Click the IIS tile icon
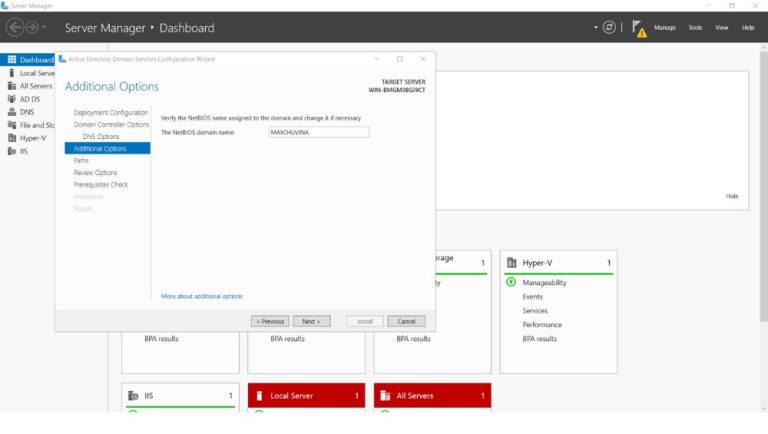The height and width of the screenshot is (434, 768). point(133,396)
